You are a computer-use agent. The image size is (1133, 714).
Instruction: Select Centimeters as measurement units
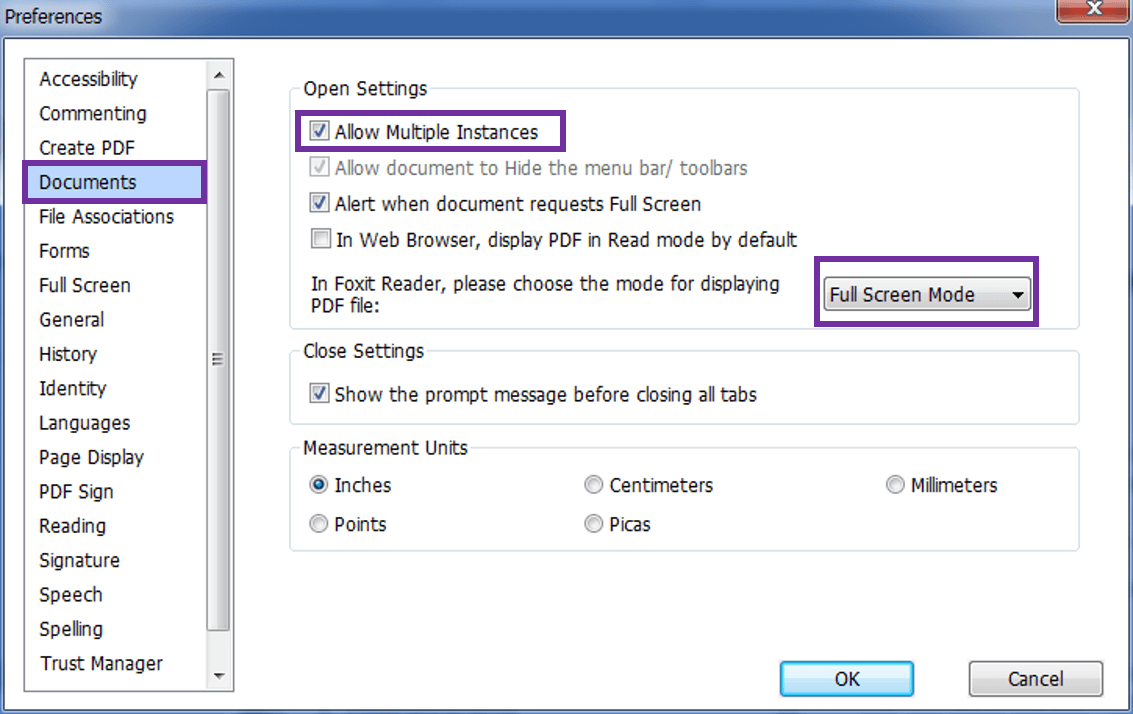point(593,484)
